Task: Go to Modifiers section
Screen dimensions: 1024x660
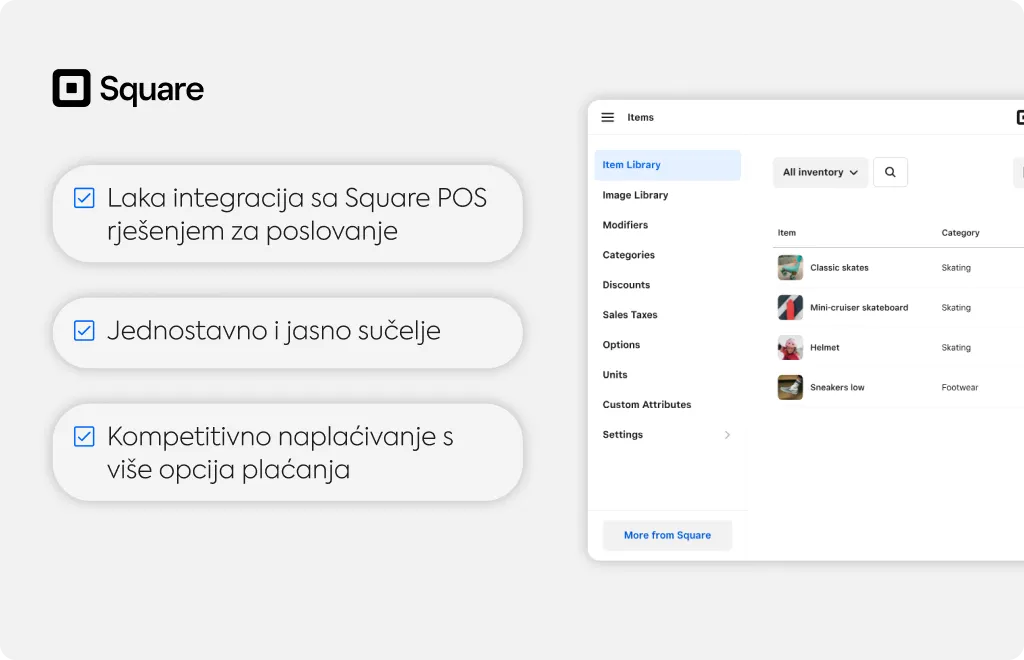Action: tap(625, 225)
